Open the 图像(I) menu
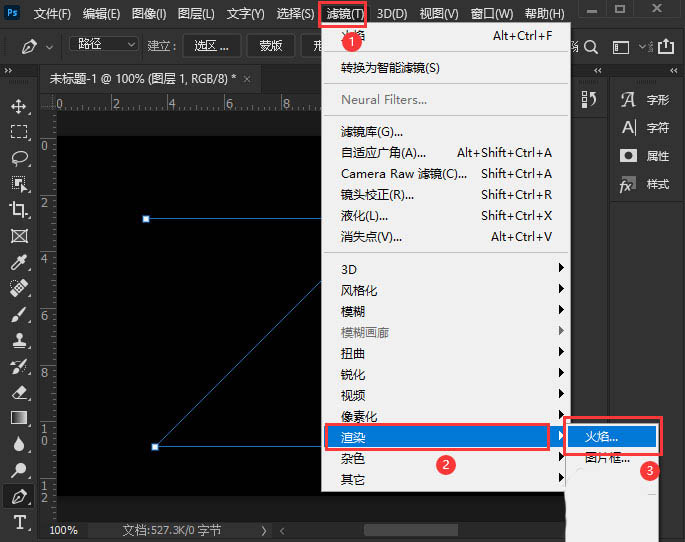The width and height of the screenshot is (685, 542). (149, 14)
